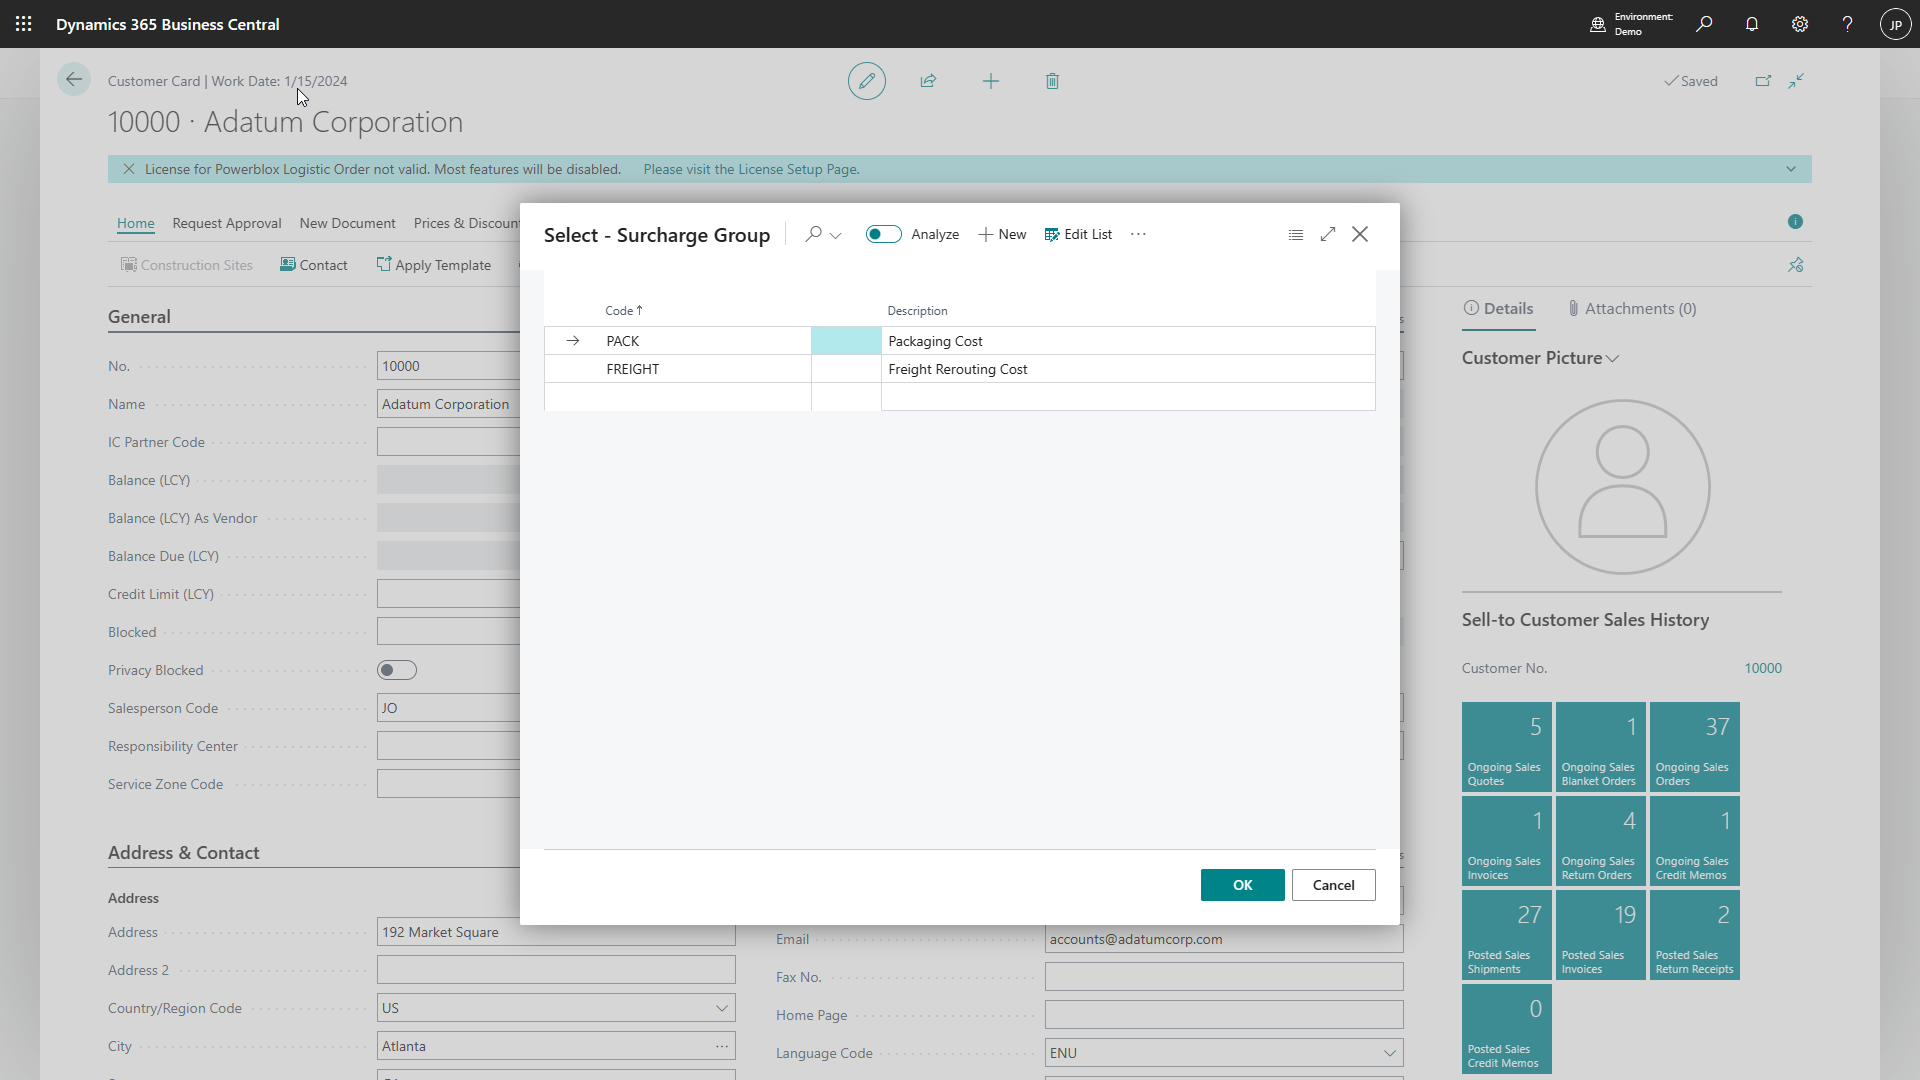Expand the license notification chevron

pos(1791,169)
